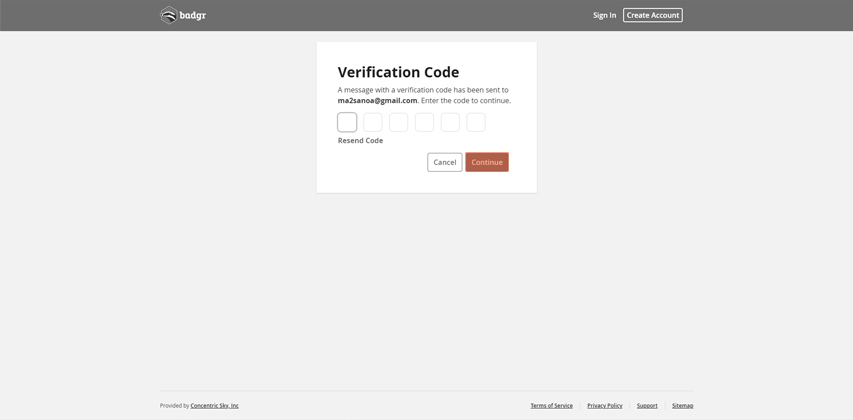Focus the fourth verification code box
Viewport: 853px width, 420px height.
[x=424, y=122]
